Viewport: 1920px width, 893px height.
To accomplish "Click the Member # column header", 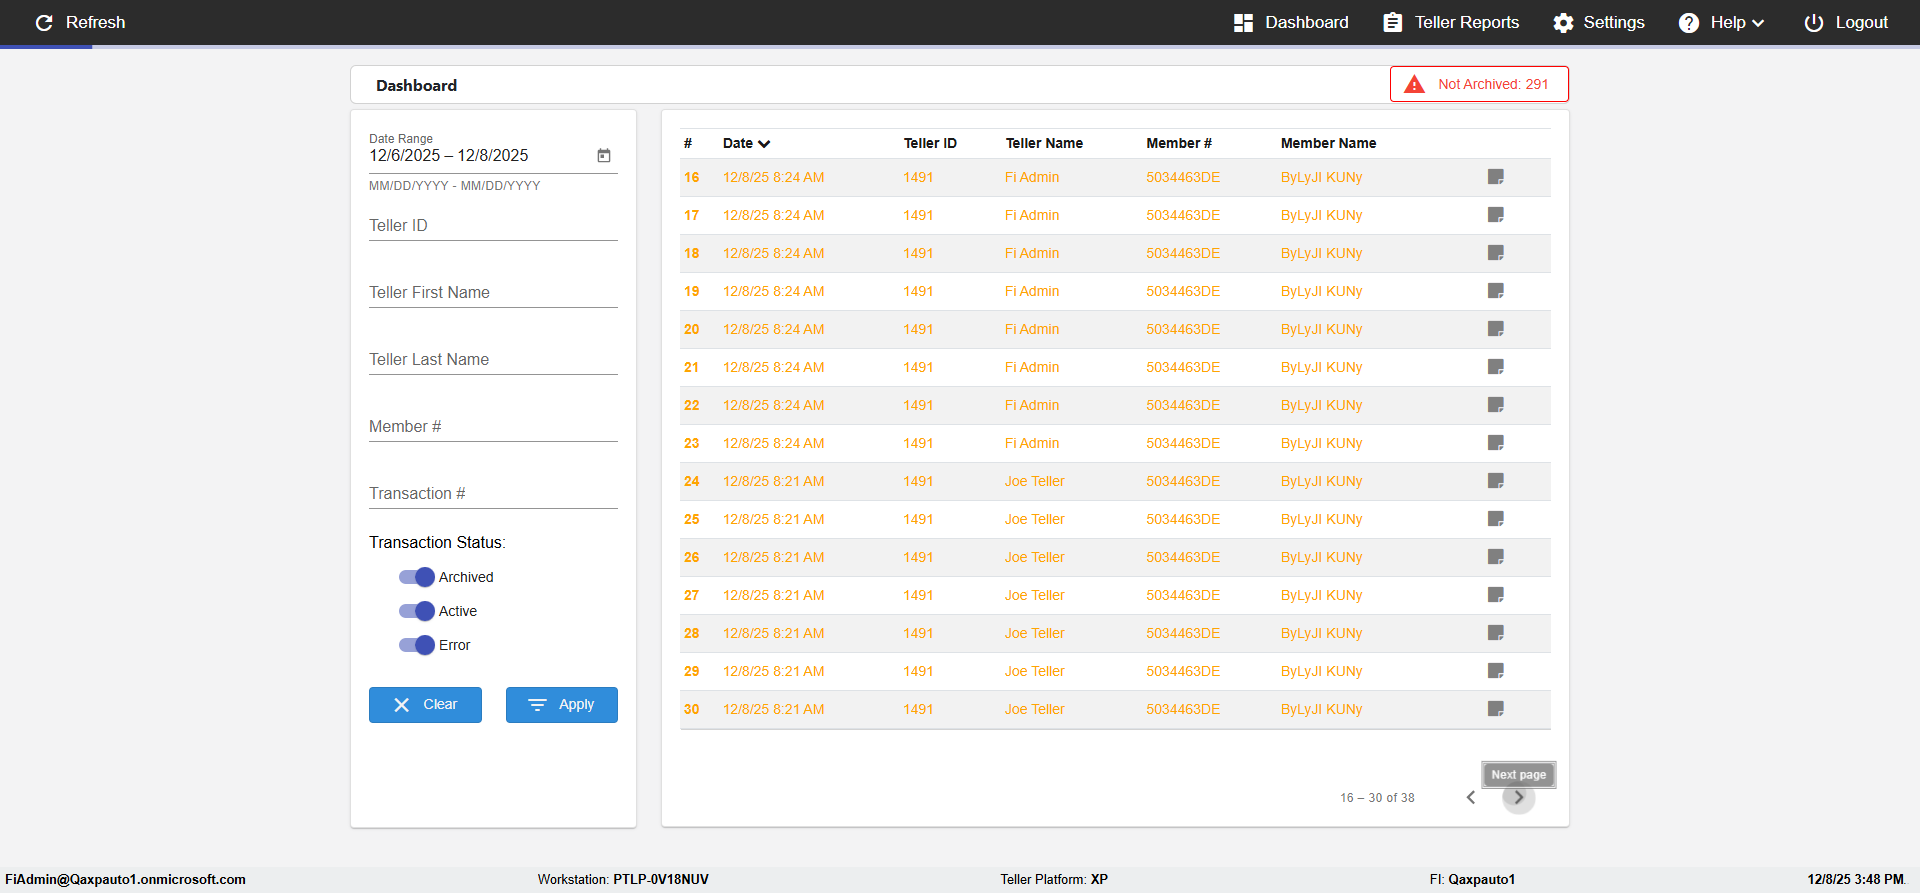I will [1179, 143].
